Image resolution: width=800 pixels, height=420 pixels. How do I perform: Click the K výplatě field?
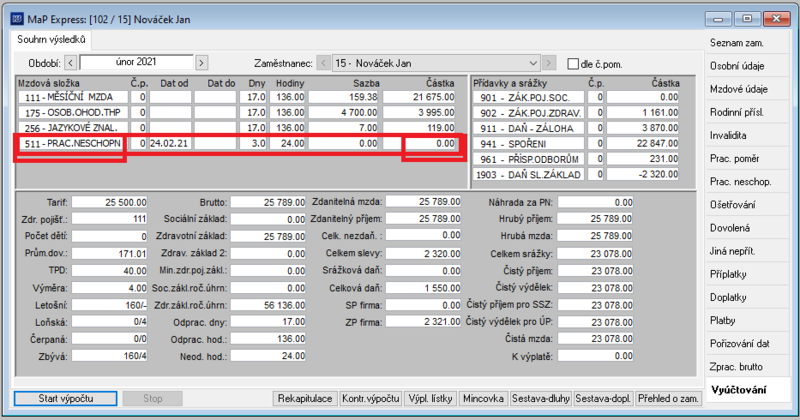click(595, 356)
